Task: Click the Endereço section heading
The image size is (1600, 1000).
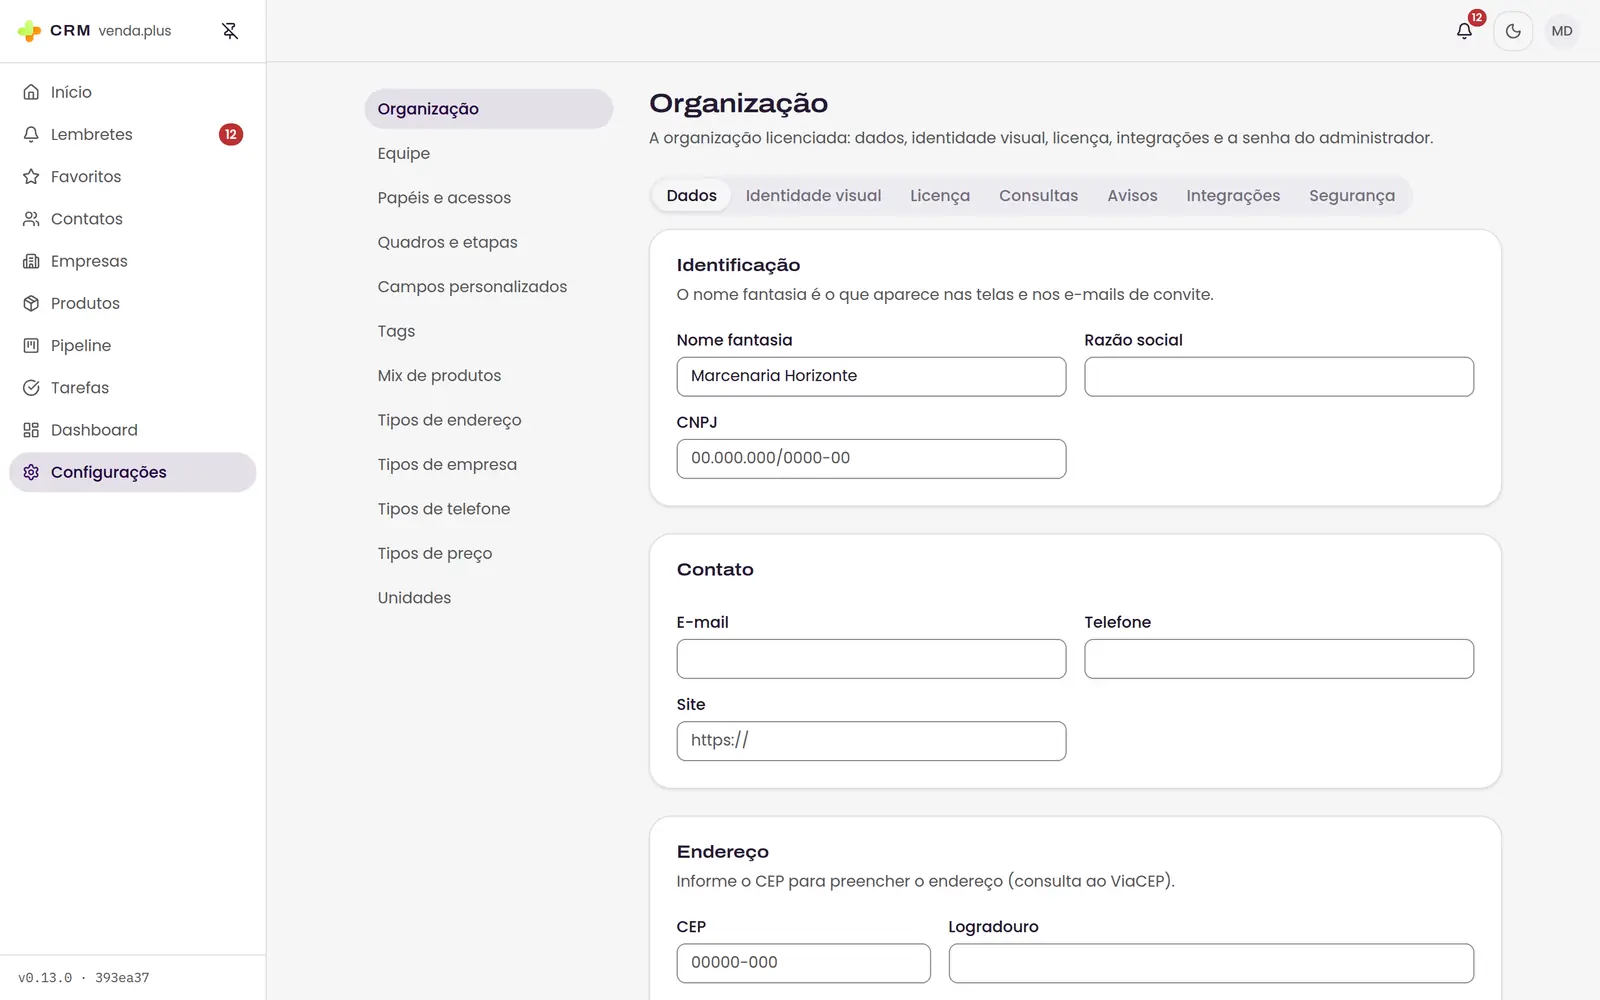Action: point(723,852)
